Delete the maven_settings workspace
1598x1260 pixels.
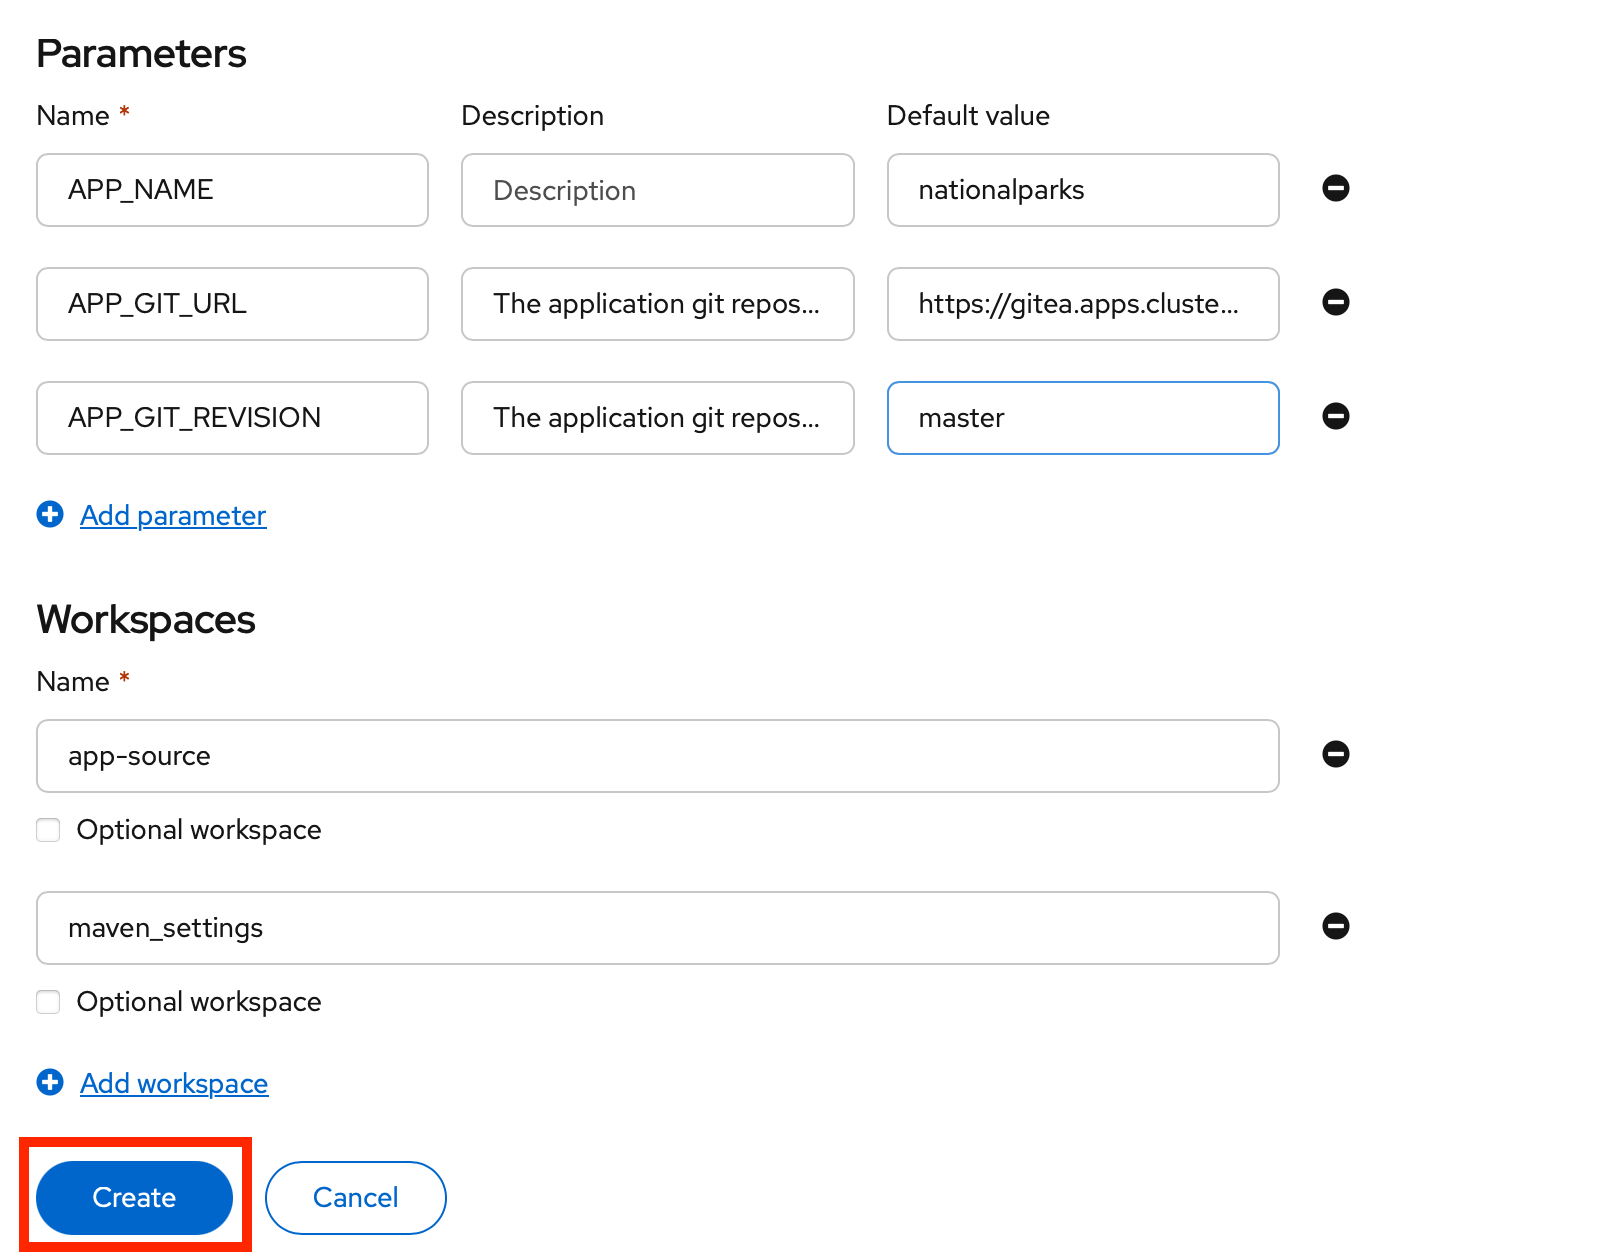click(1335, 926)
